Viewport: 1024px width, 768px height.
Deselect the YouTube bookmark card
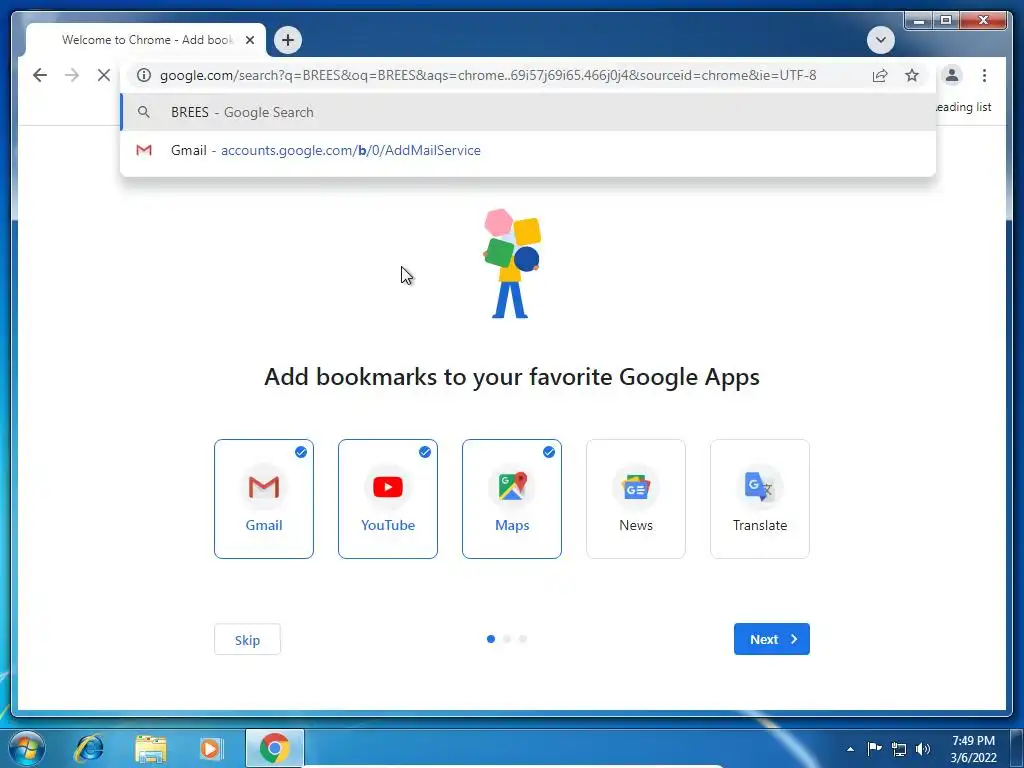point(388,499)
